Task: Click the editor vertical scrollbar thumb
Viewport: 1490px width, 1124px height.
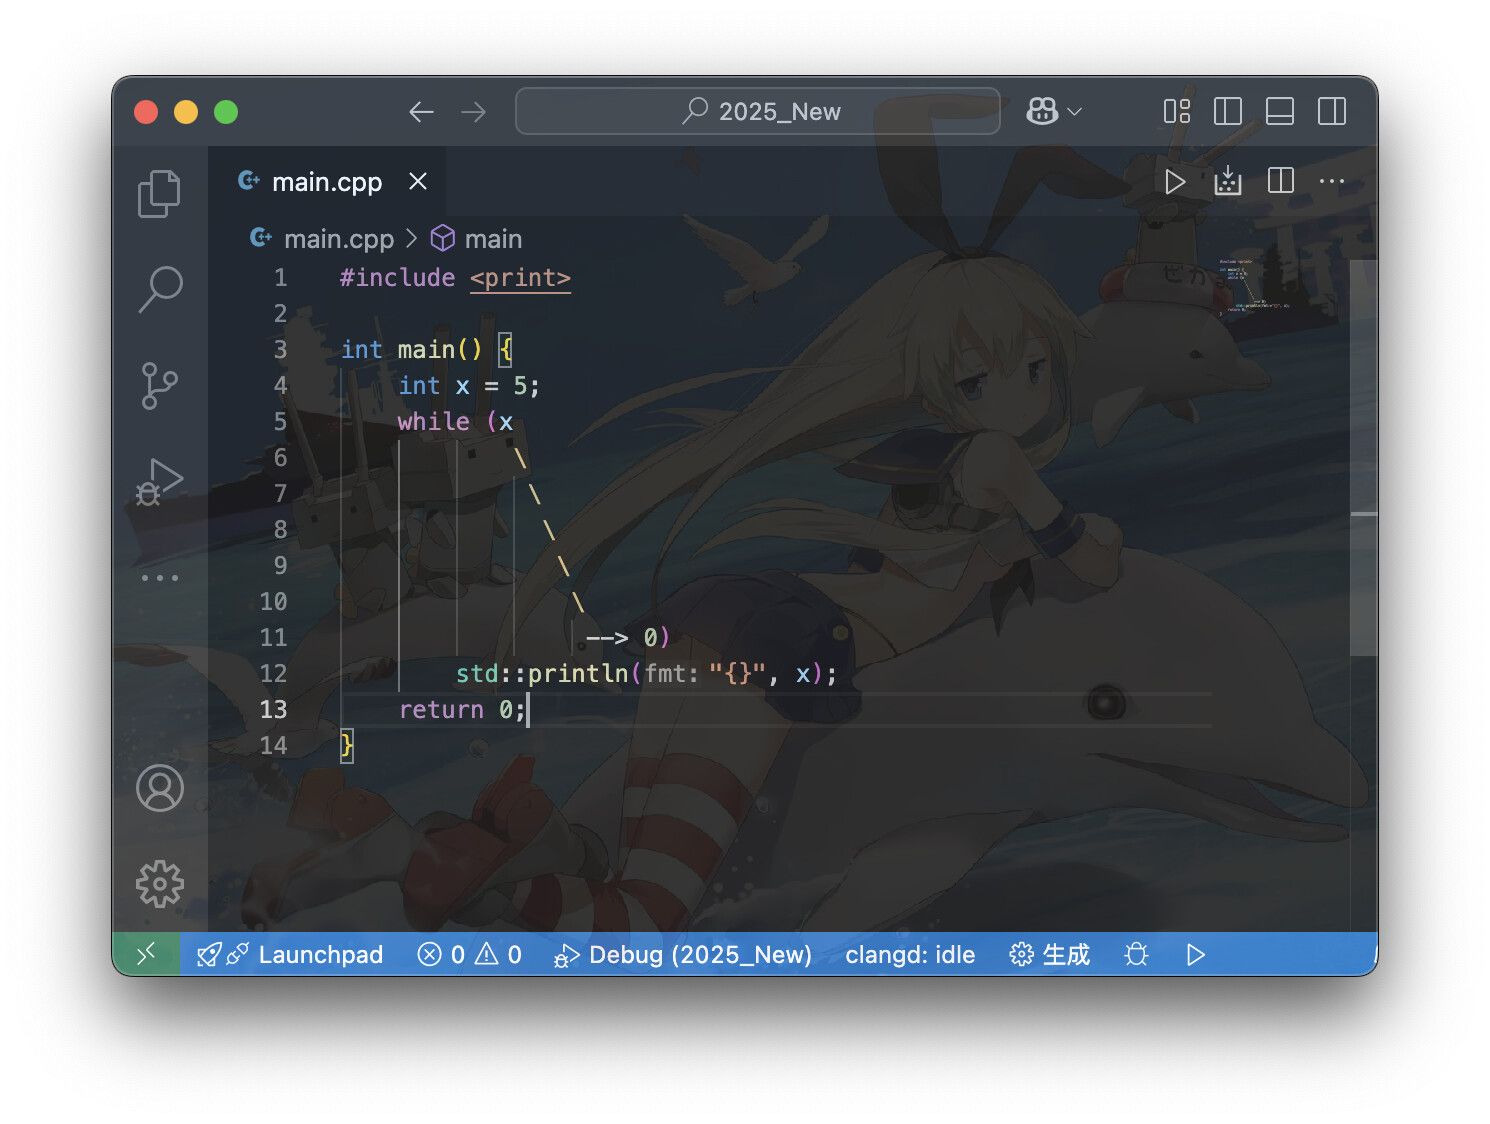Action: [x=1363, y=458]
